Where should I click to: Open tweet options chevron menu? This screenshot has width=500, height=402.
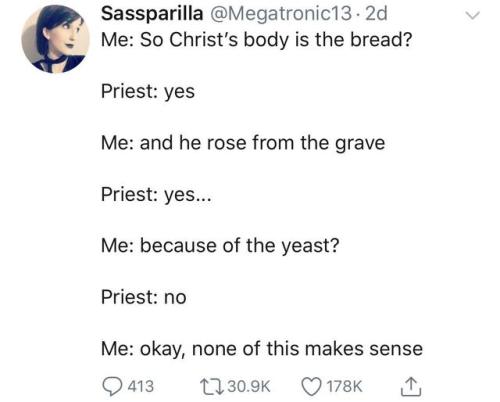point(472,15)
